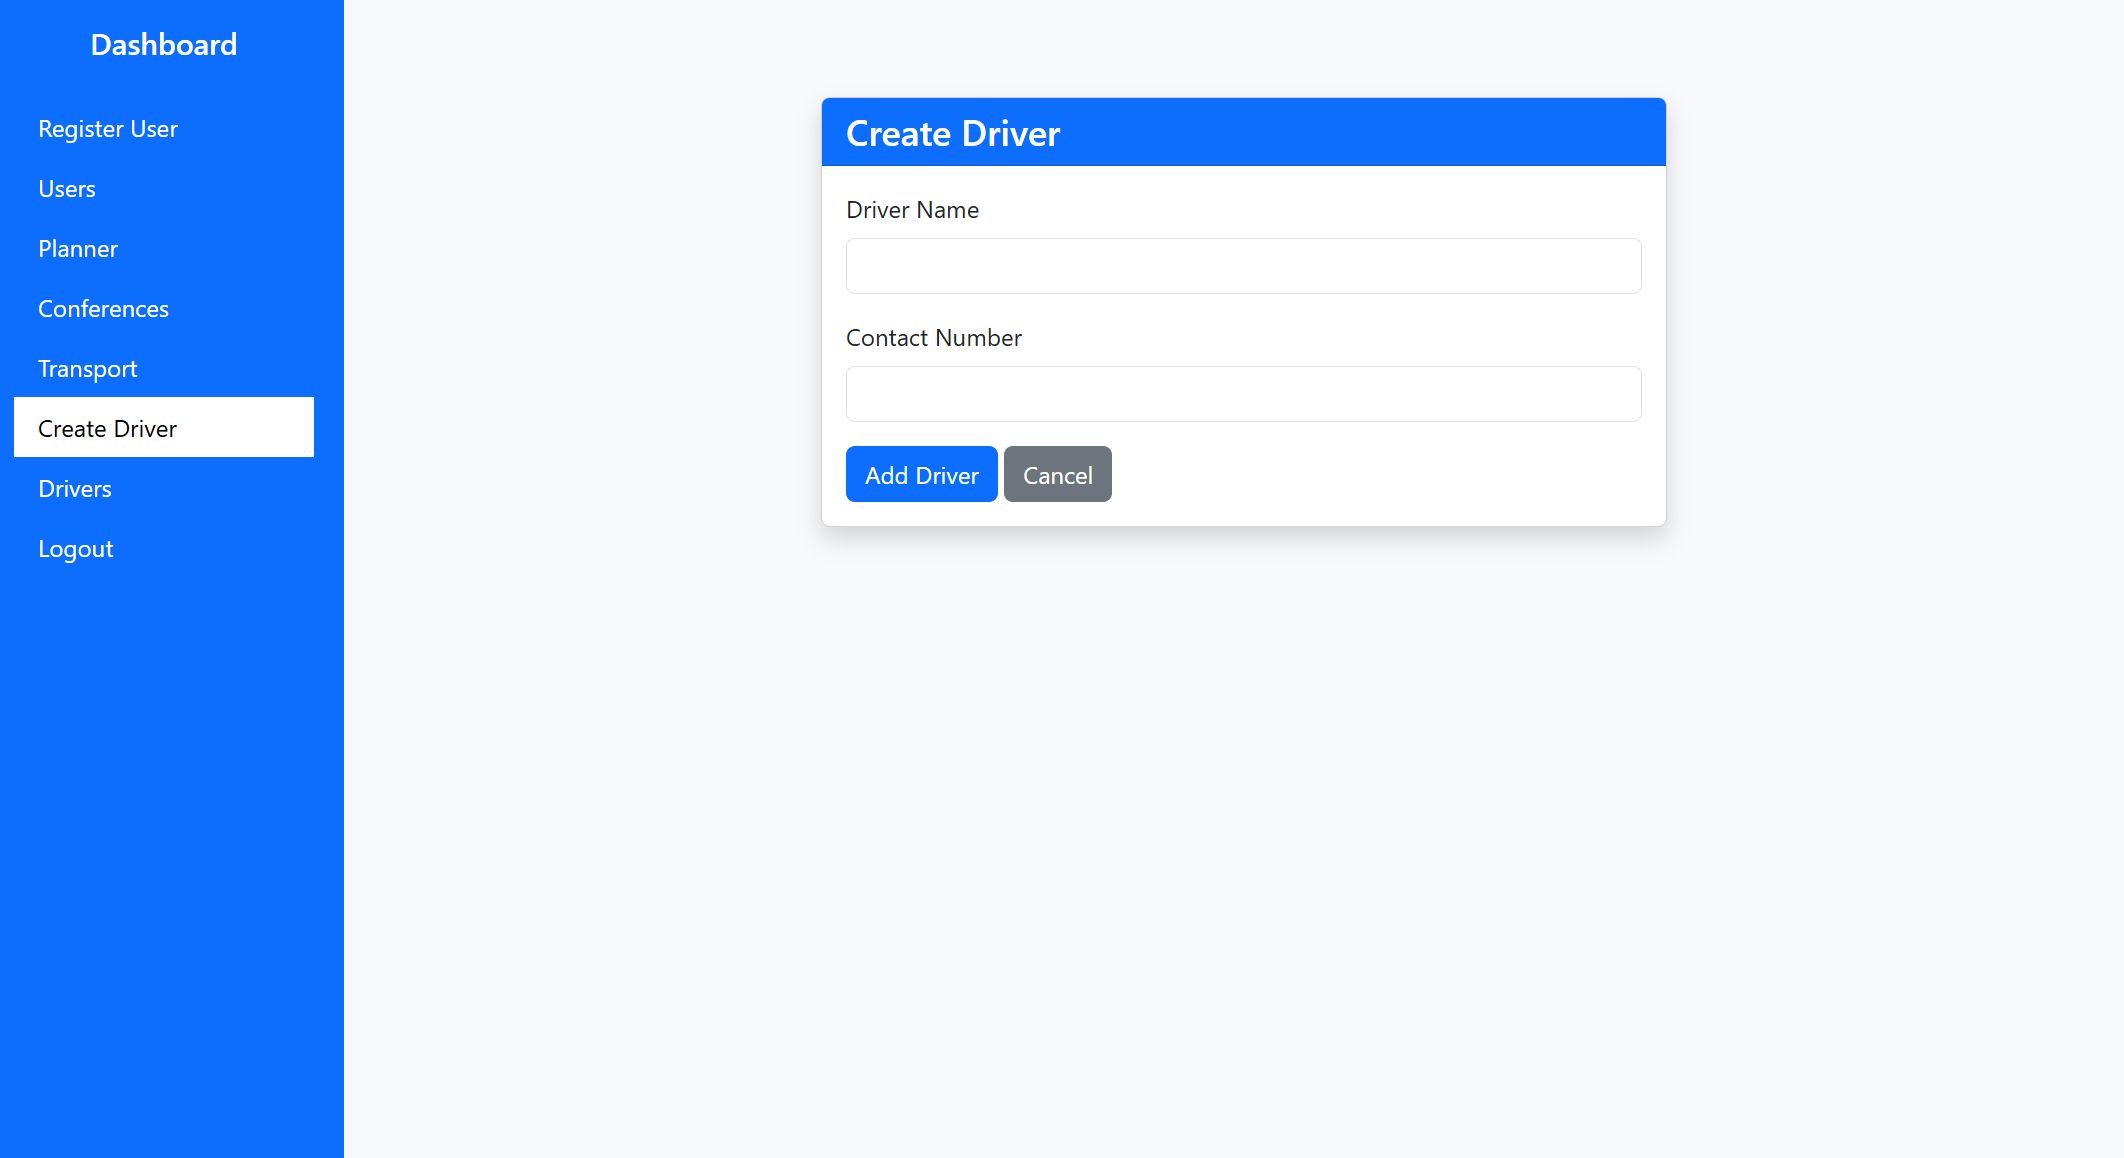The image size is (2124, 1158).
Task: Select the highlighted Create Driver sidebar item
Action: [164, 428]
